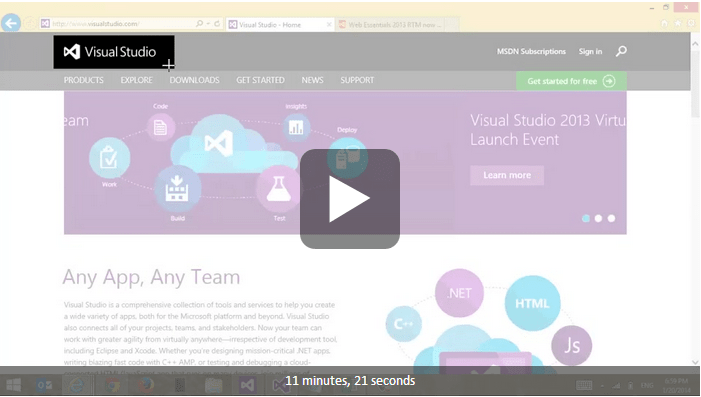
Task: Open the Build factory icon in the banner
Action: tap(177, 188)
